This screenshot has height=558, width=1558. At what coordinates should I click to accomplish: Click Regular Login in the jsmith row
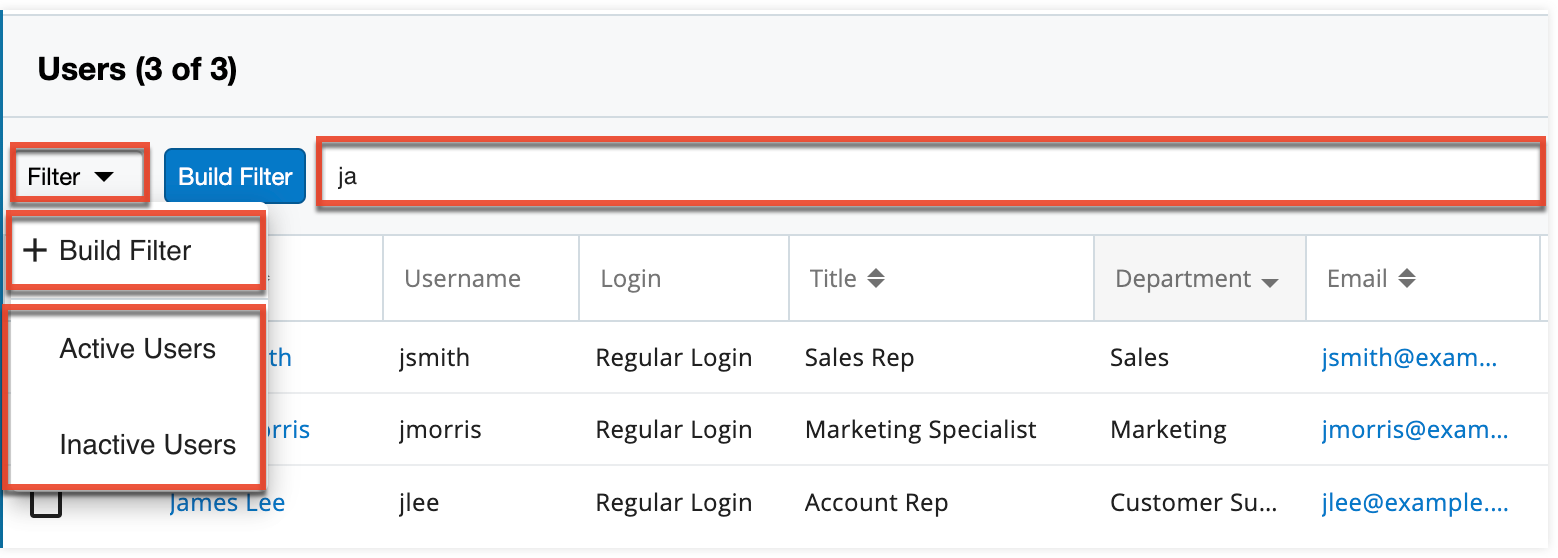[673, 358]
